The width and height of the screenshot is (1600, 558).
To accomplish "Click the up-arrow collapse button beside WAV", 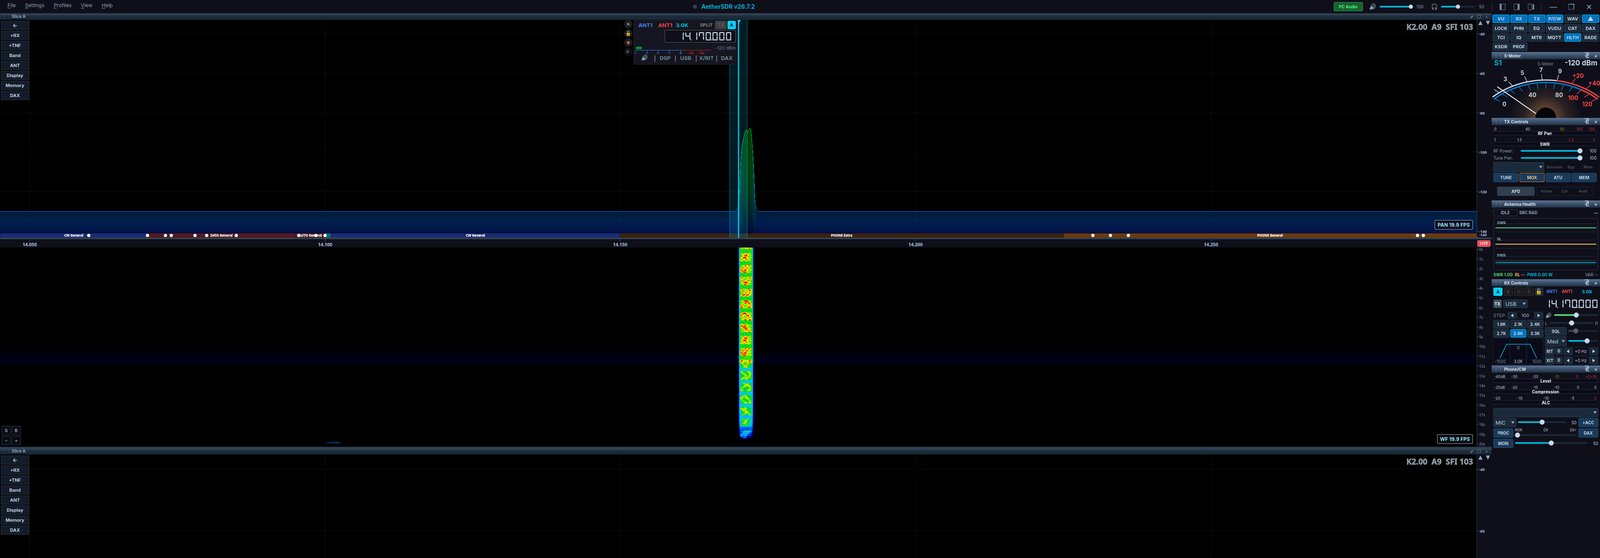I will (x=1590, y=19).
